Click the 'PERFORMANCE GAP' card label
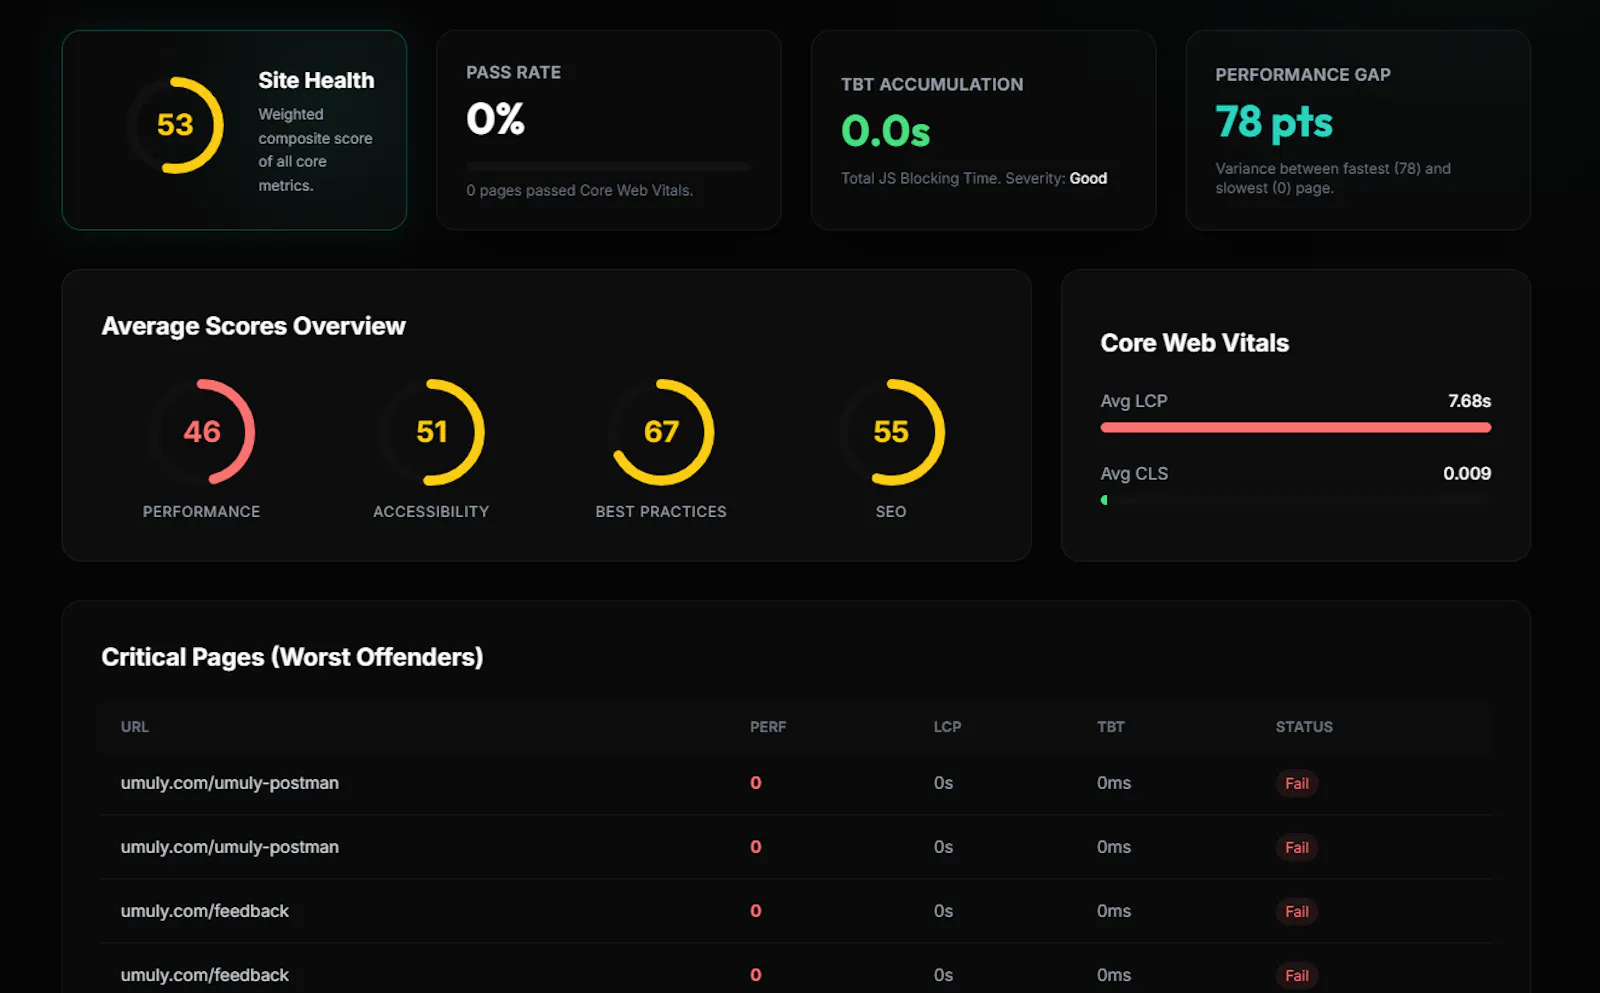The width and height of the screenshot is (1600, 993). [x=1303, y=75]
